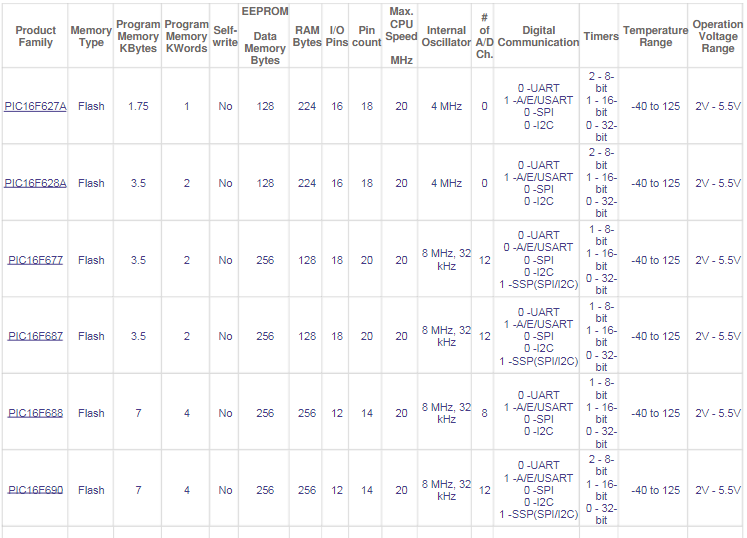Screen dimensions: 747x538
Task: Open the PIC16F677 product link
Action: [35, 260]
